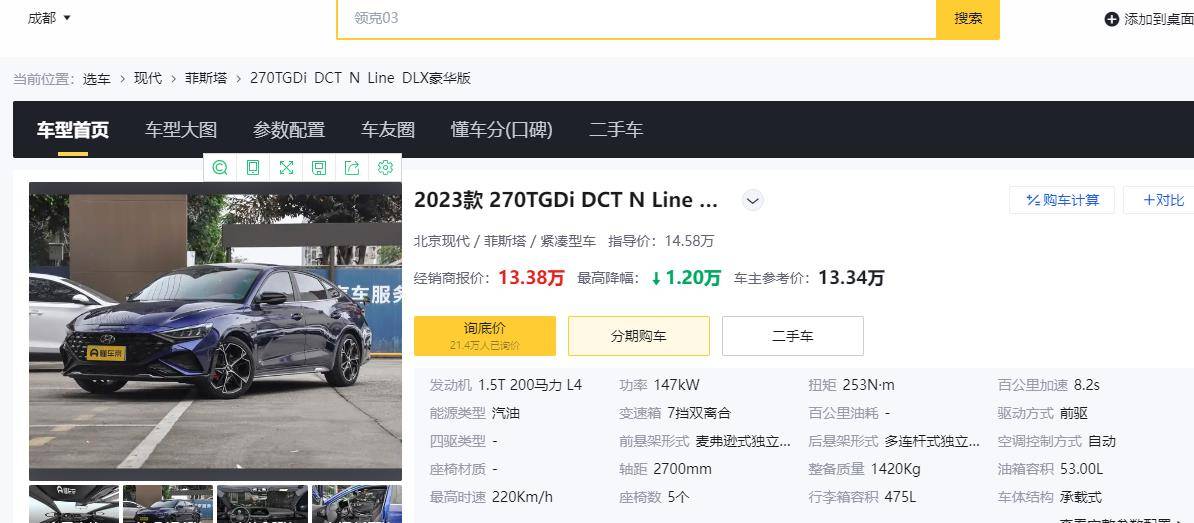Click the 2023款 270TGDi DCT N Line title
1194x523 pixels.
pos(566,200)
